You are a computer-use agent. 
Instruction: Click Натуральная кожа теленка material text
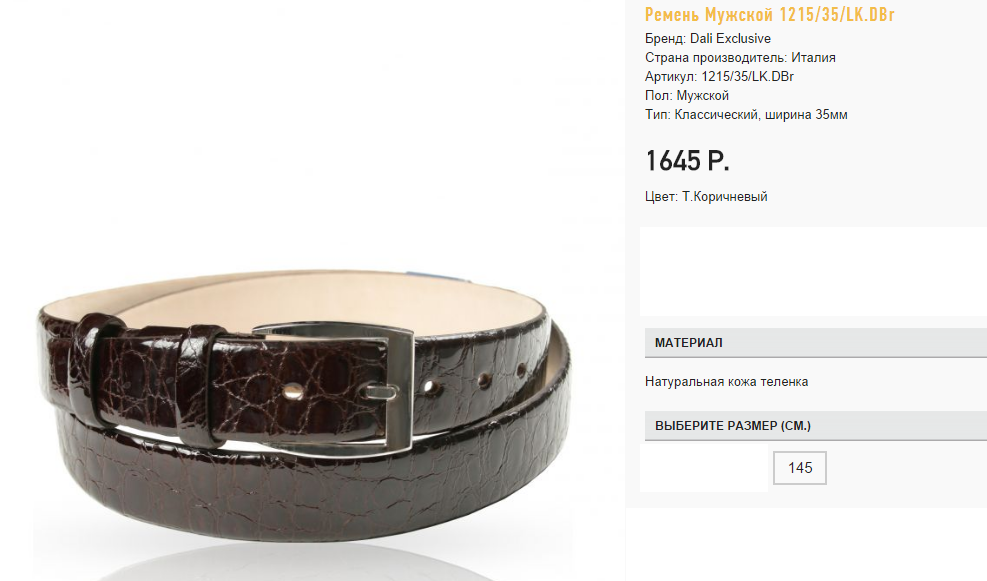[726, 381]
